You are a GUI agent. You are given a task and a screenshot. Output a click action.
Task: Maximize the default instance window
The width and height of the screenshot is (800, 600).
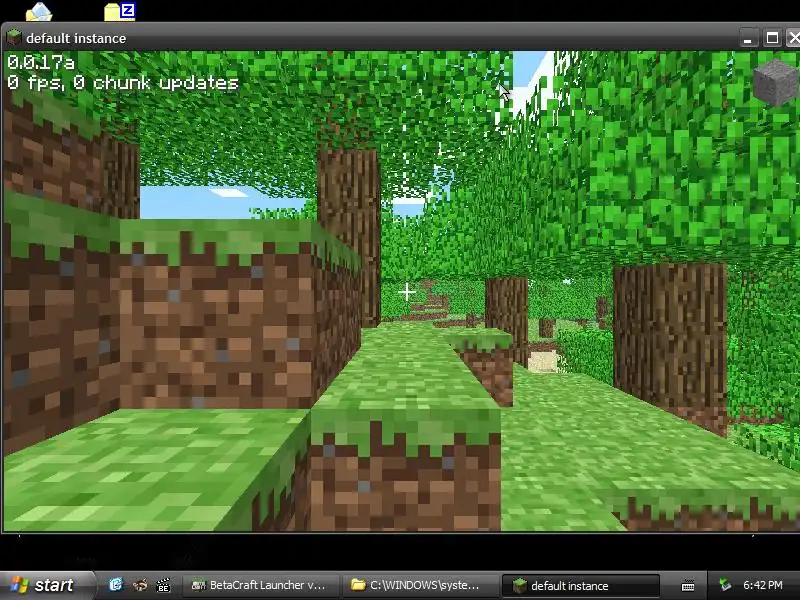[x=772, y=38]
